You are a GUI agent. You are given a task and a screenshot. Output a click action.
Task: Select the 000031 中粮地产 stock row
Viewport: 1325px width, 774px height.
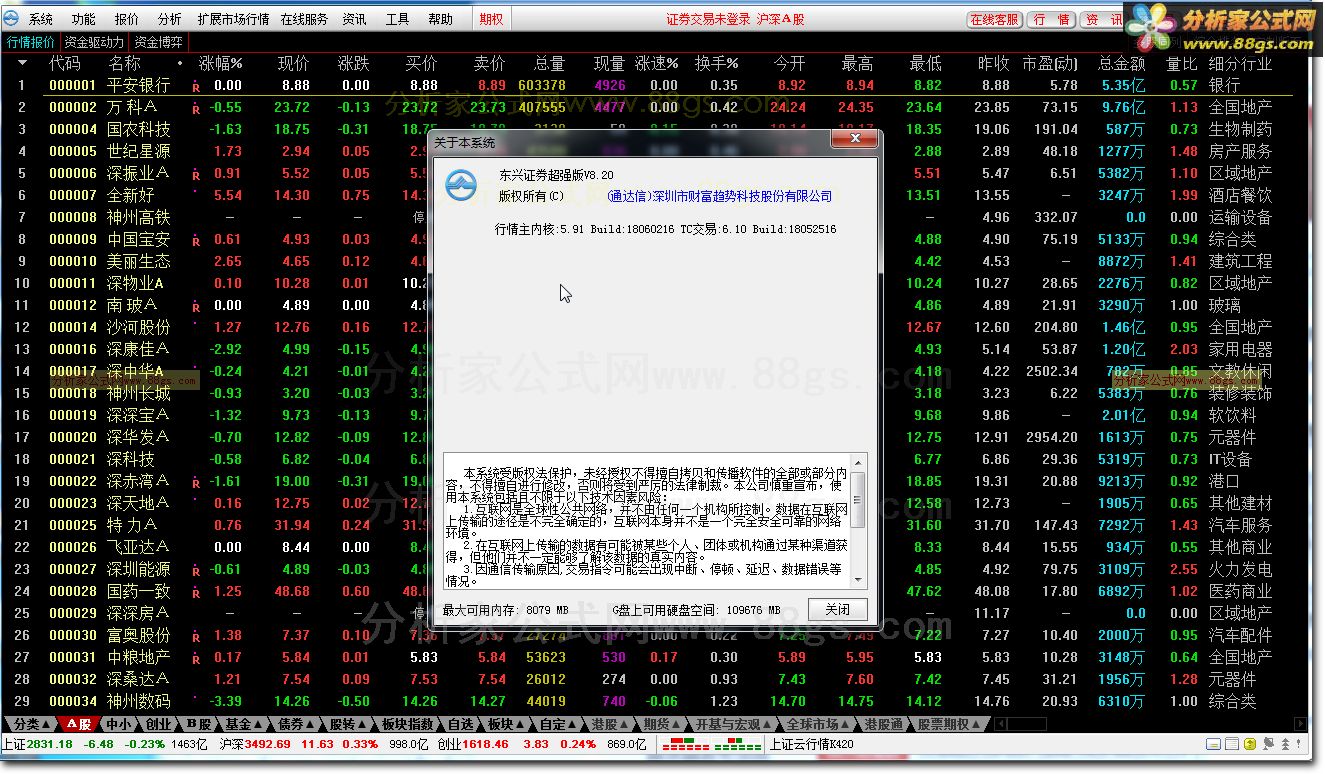coord(655,658)
